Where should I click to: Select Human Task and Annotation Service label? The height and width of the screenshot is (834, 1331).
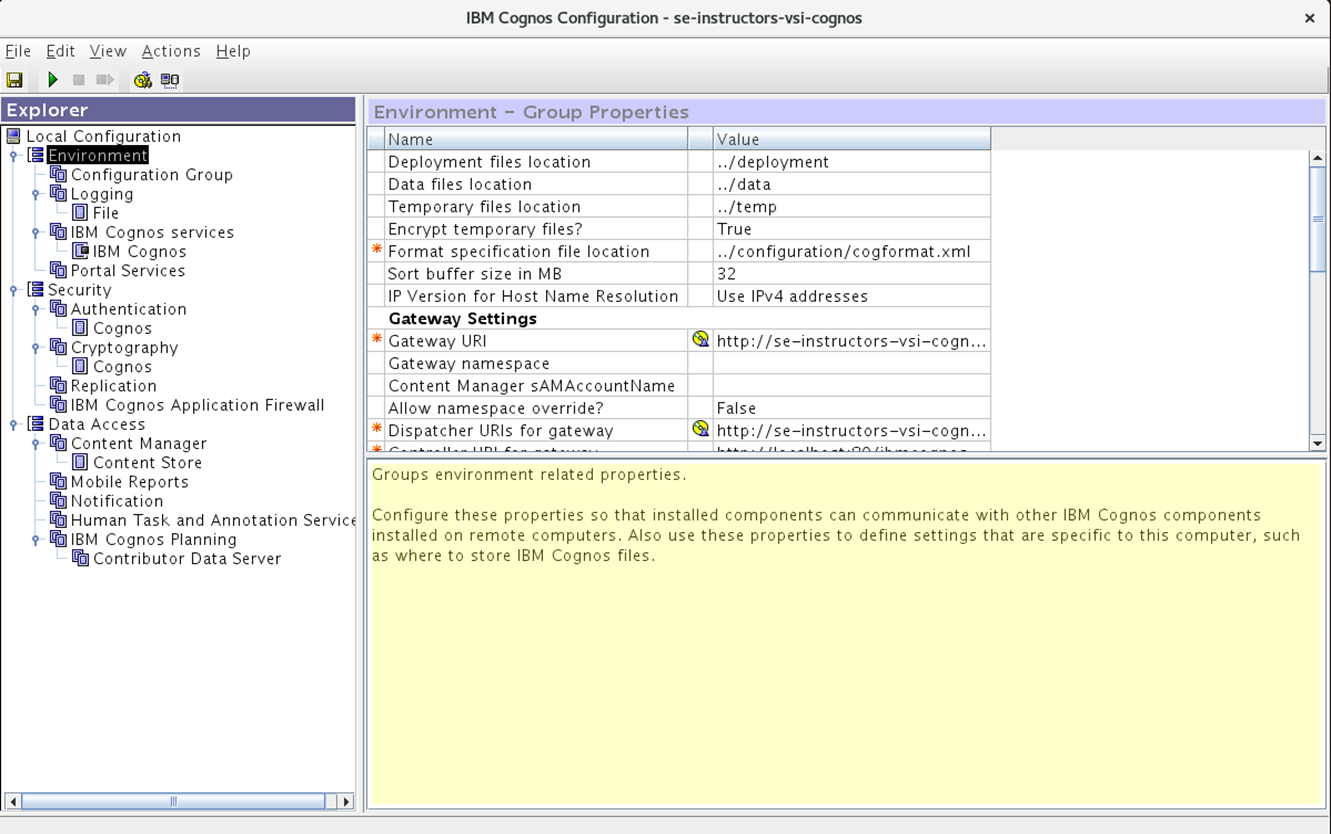[213, 520]
